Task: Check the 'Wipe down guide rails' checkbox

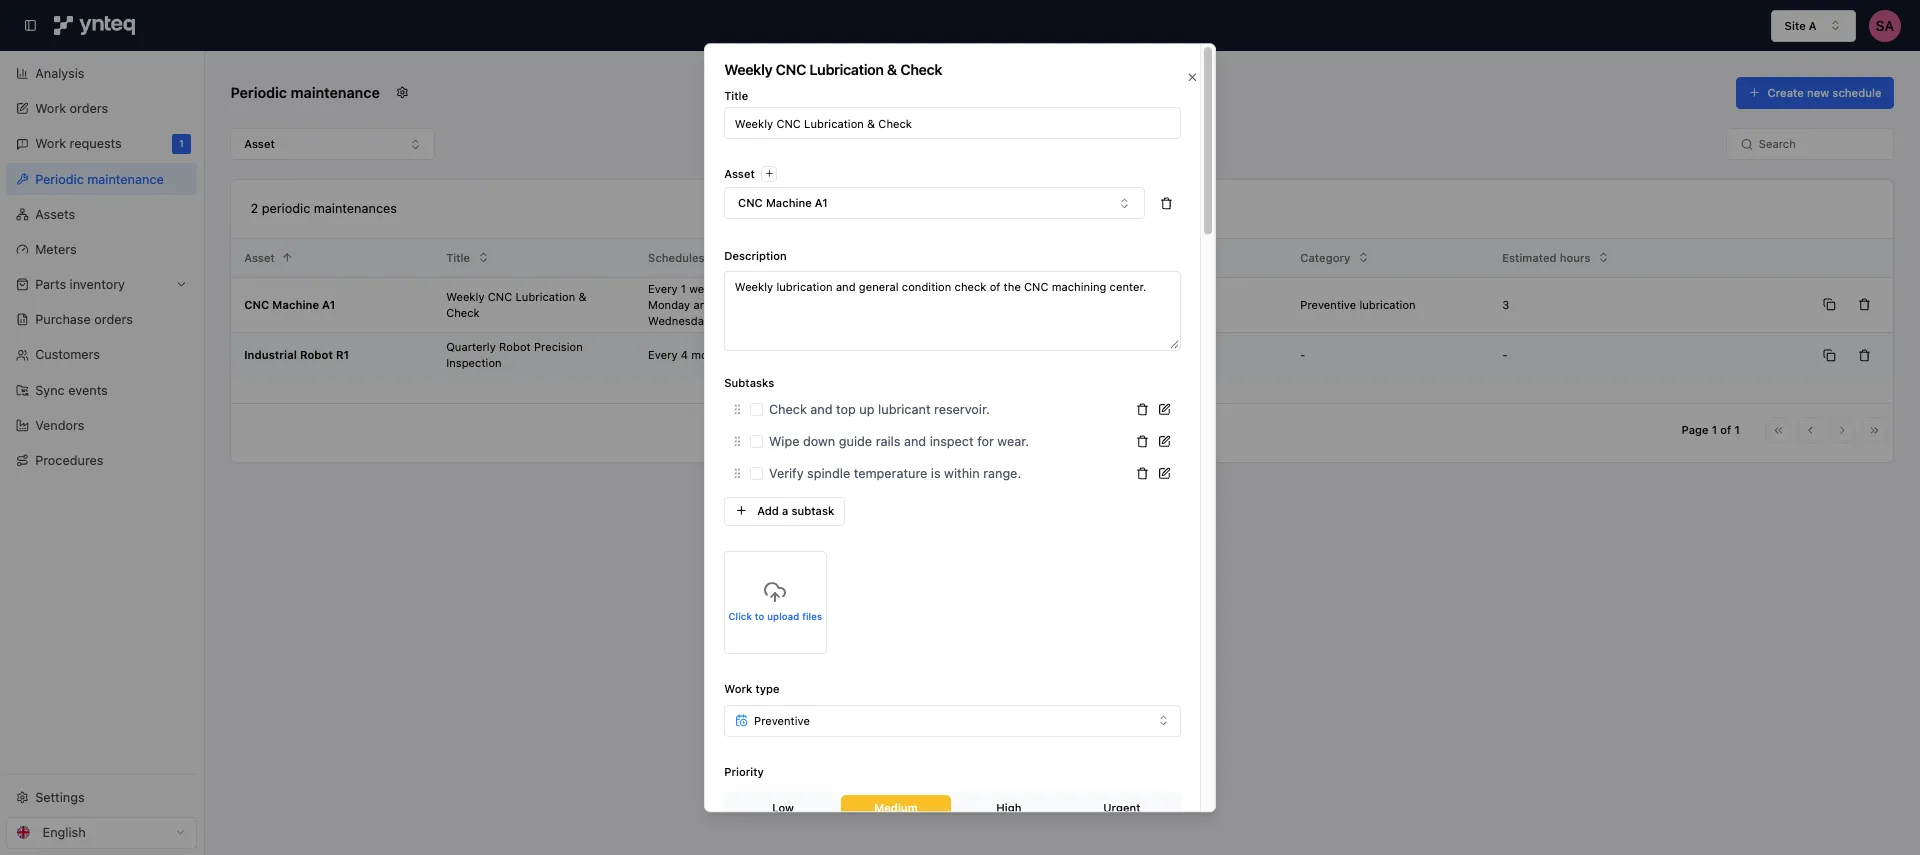Action: (x=756, y=442)
